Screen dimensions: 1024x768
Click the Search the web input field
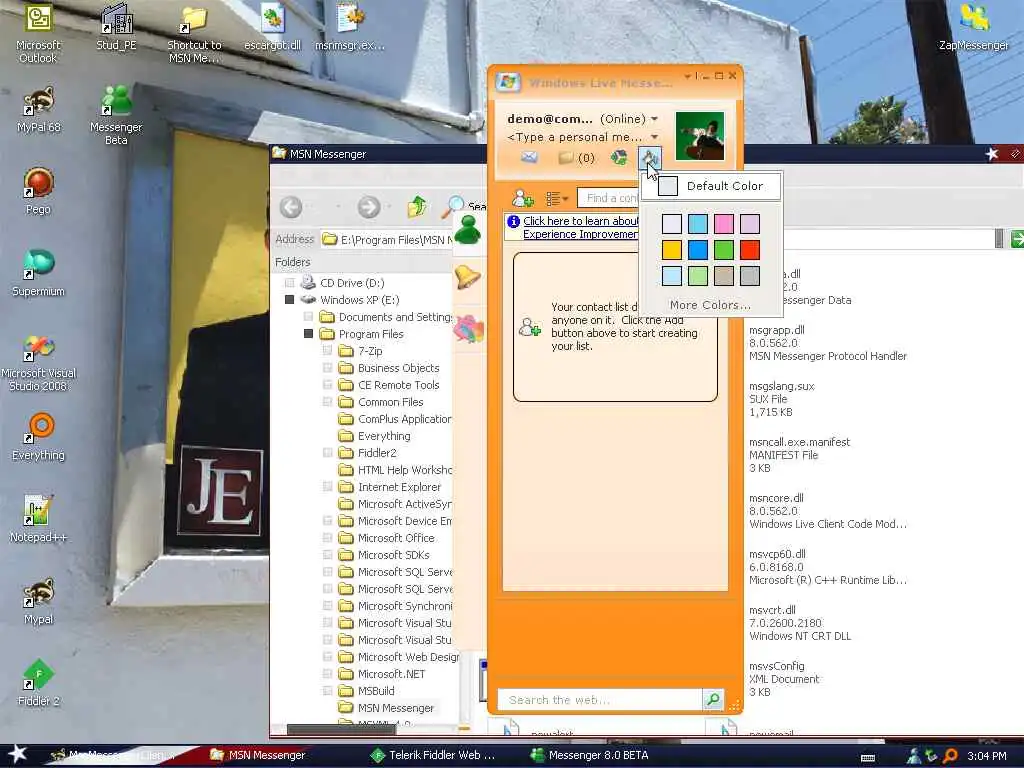tap(600, 699)
